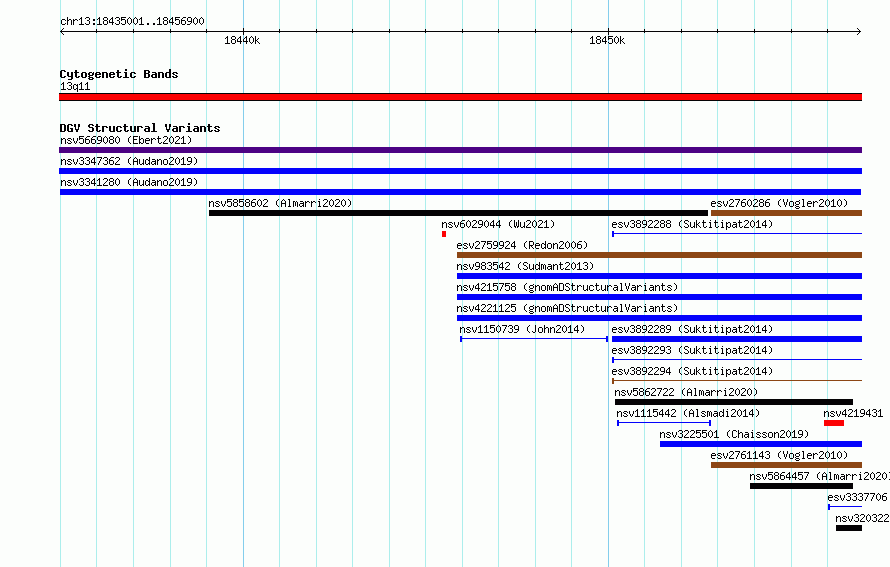
Task: Click the black nsv5862722 variant bar
Action: tap(734, 402)
